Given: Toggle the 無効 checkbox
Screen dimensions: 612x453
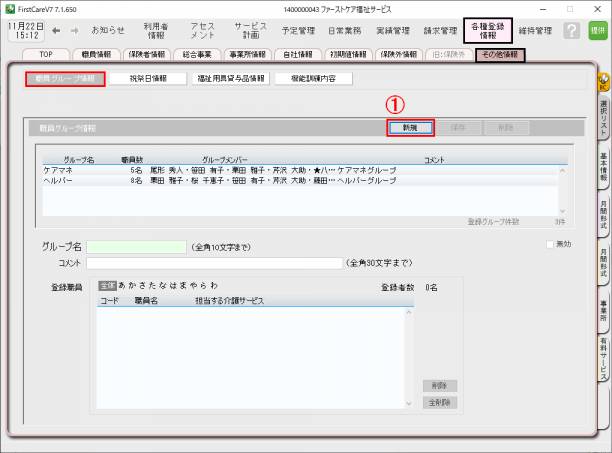Looking at the screenshot, I should coord(550,245).
